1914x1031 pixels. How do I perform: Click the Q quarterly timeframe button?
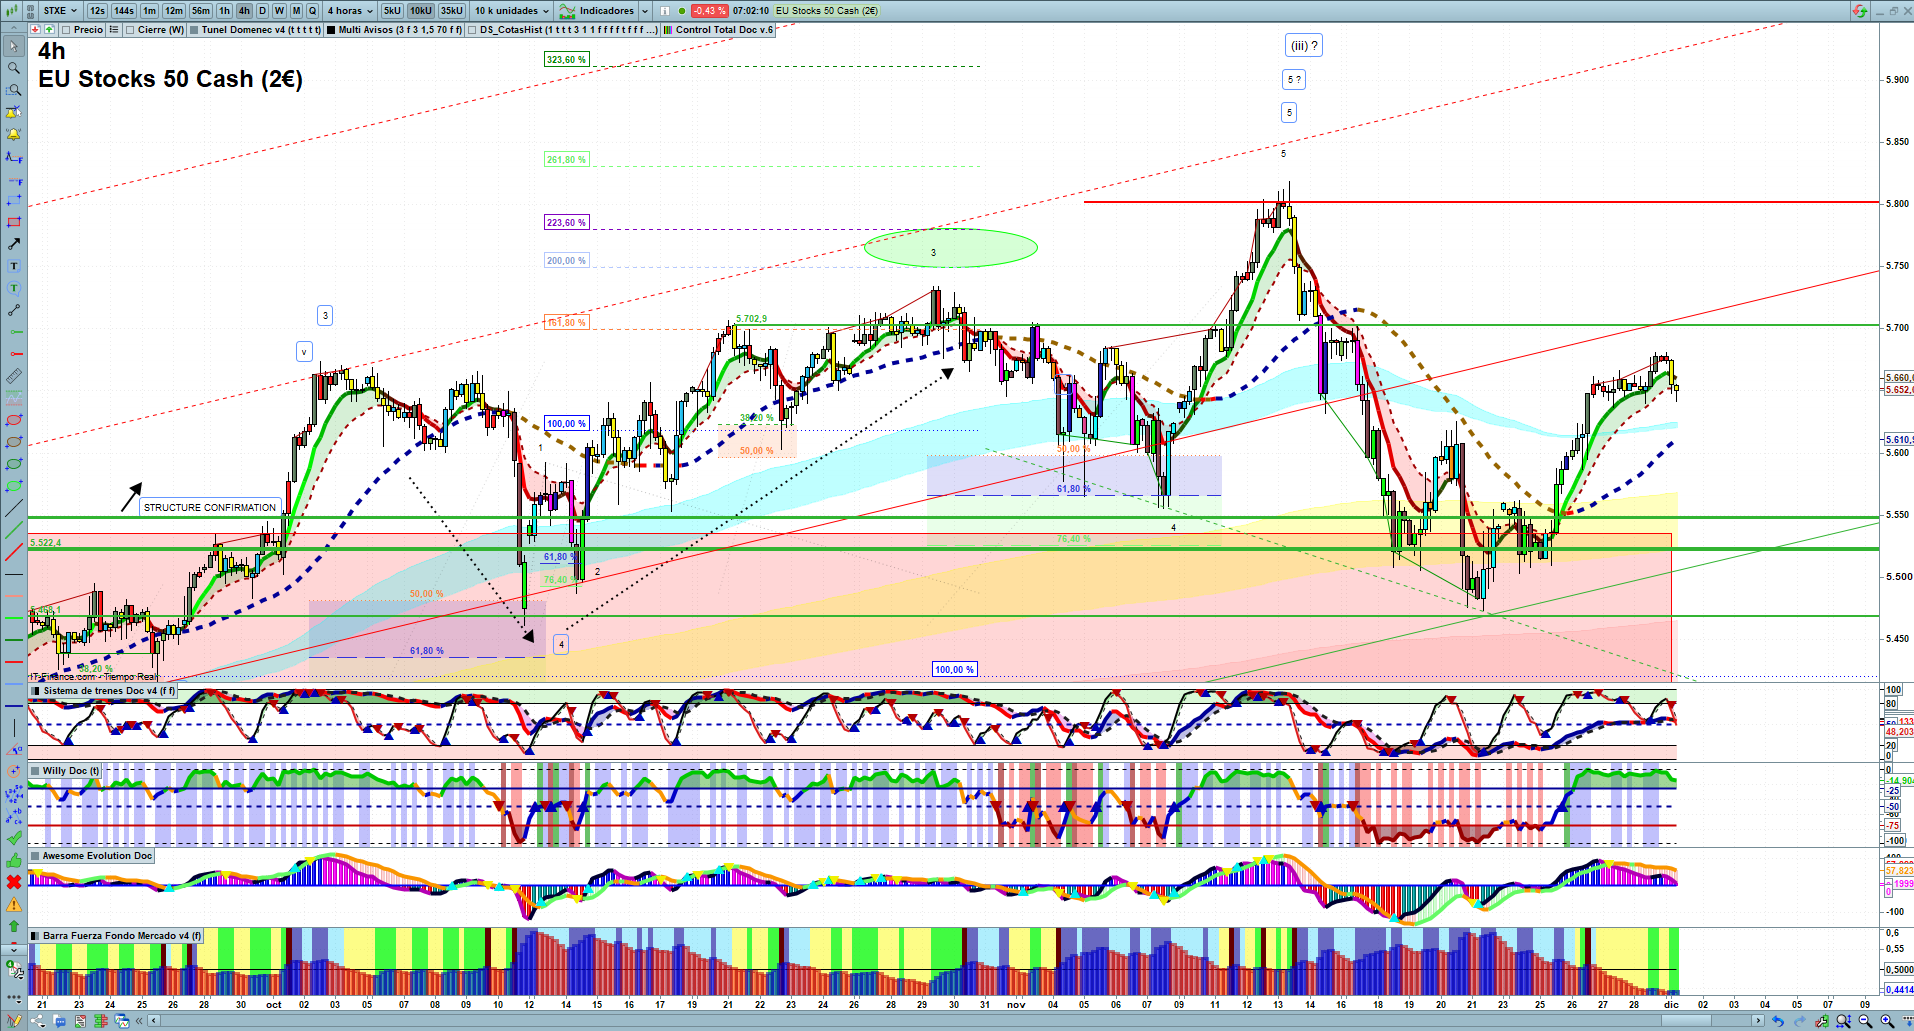tap(312, 11)
